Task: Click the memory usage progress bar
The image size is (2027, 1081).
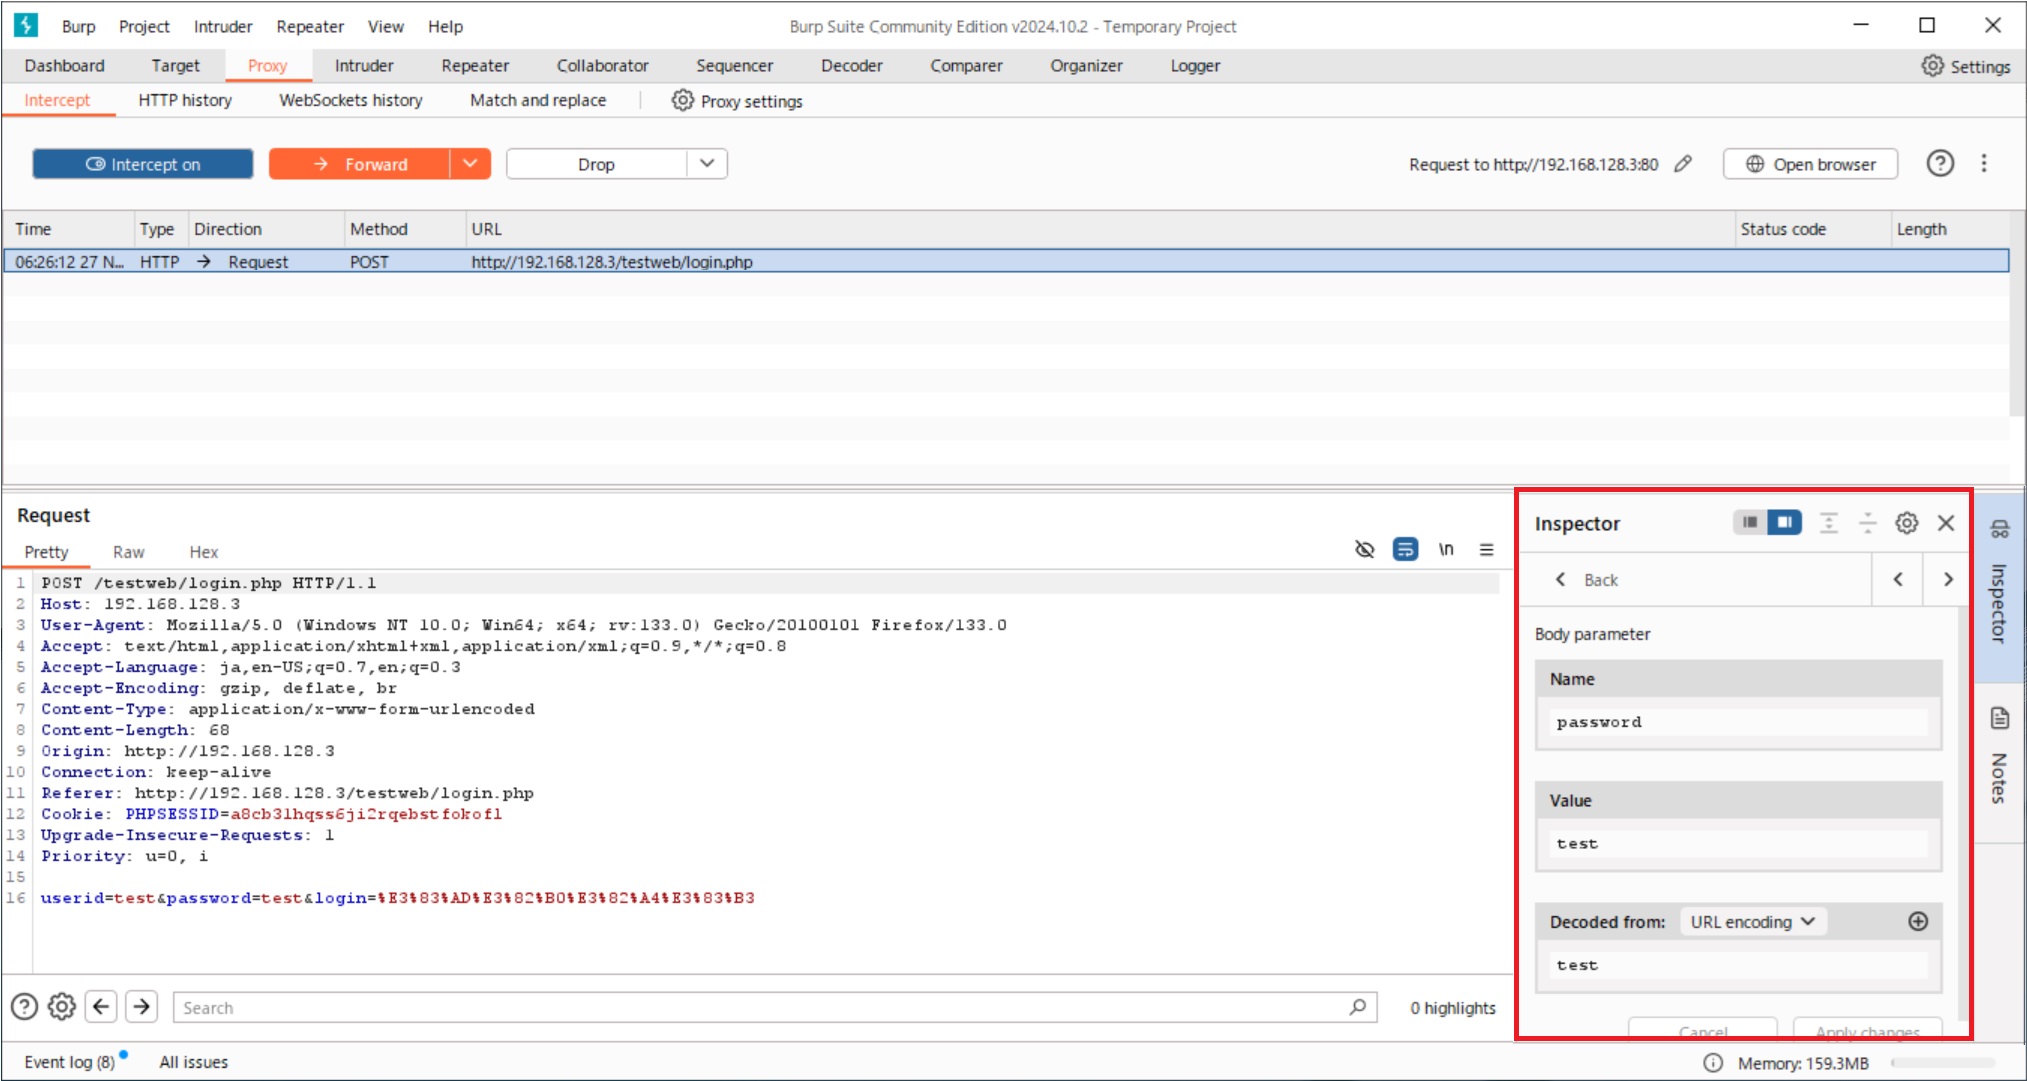Action: [x=1941, y=1063]
